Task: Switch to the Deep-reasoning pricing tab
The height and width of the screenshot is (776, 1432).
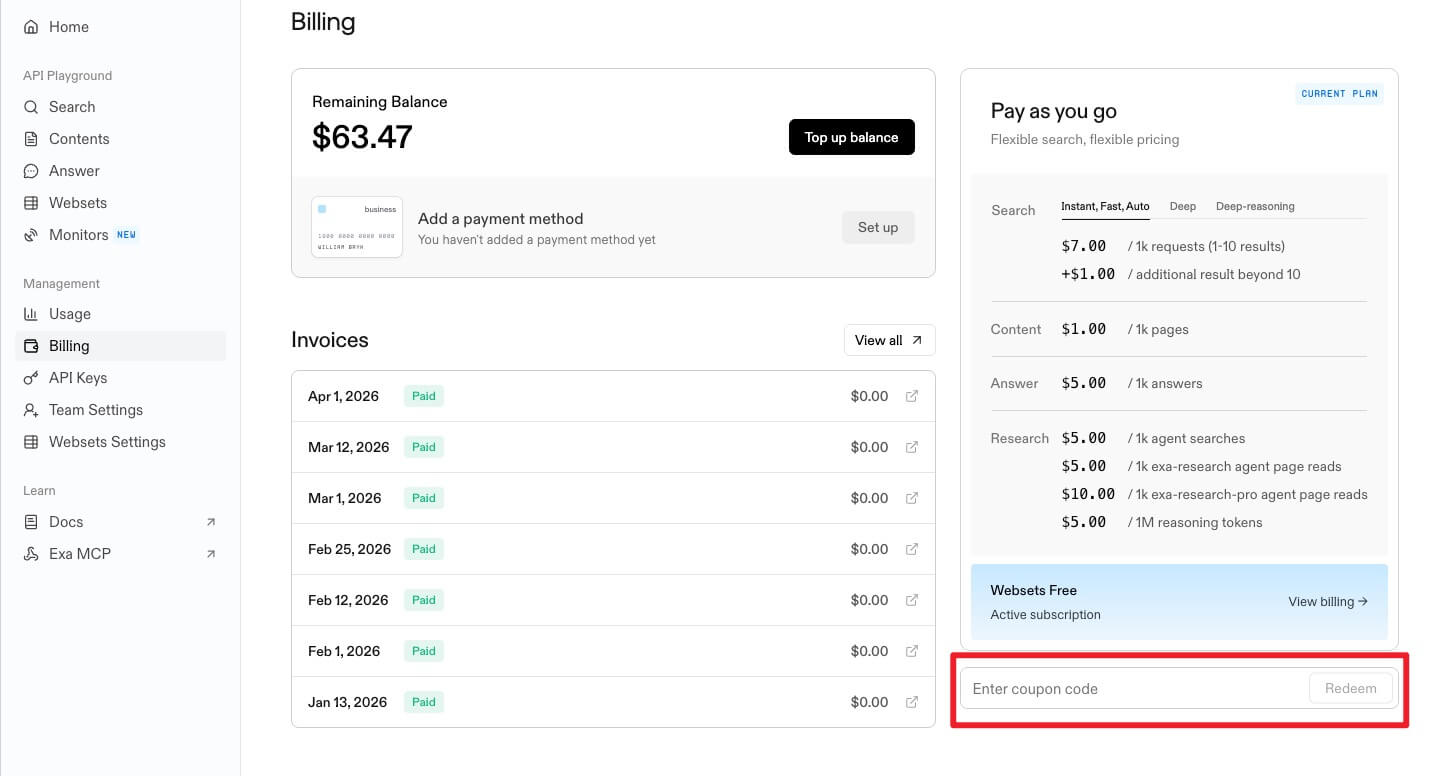Action: (1255, 206)
